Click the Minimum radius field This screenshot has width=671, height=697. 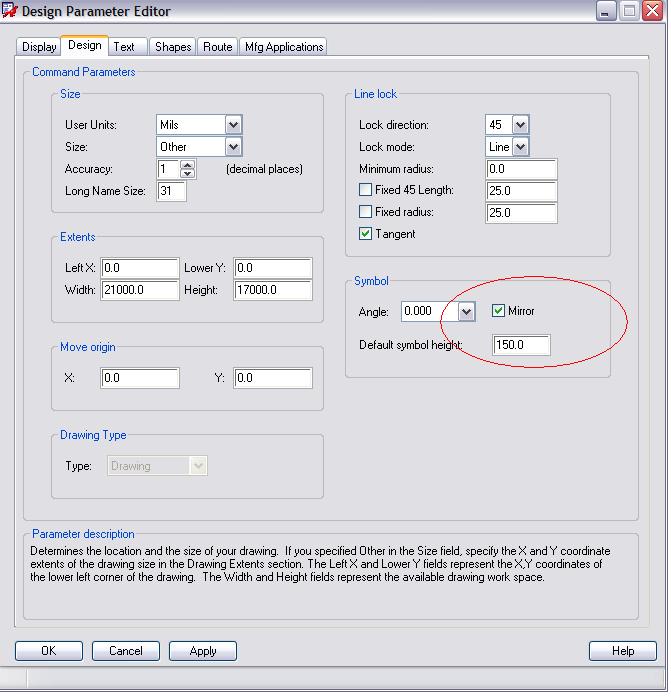[521, 169]
